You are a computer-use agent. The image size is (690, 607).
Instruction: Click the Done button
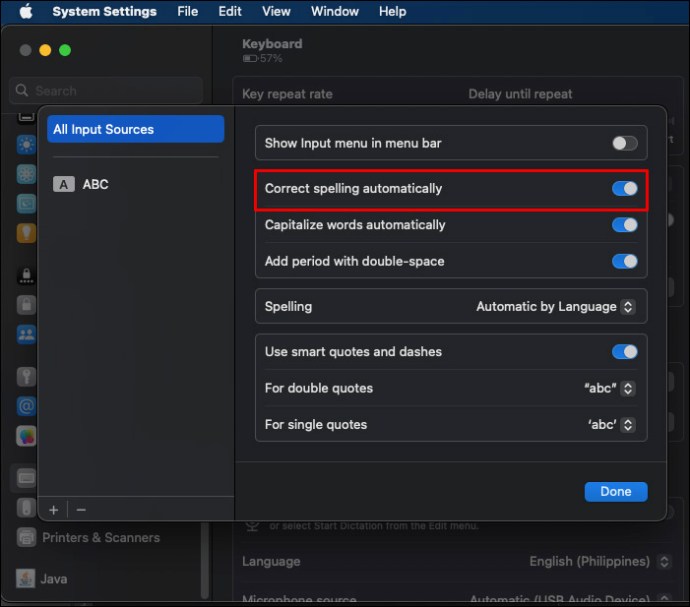click(x=616, y=491)
